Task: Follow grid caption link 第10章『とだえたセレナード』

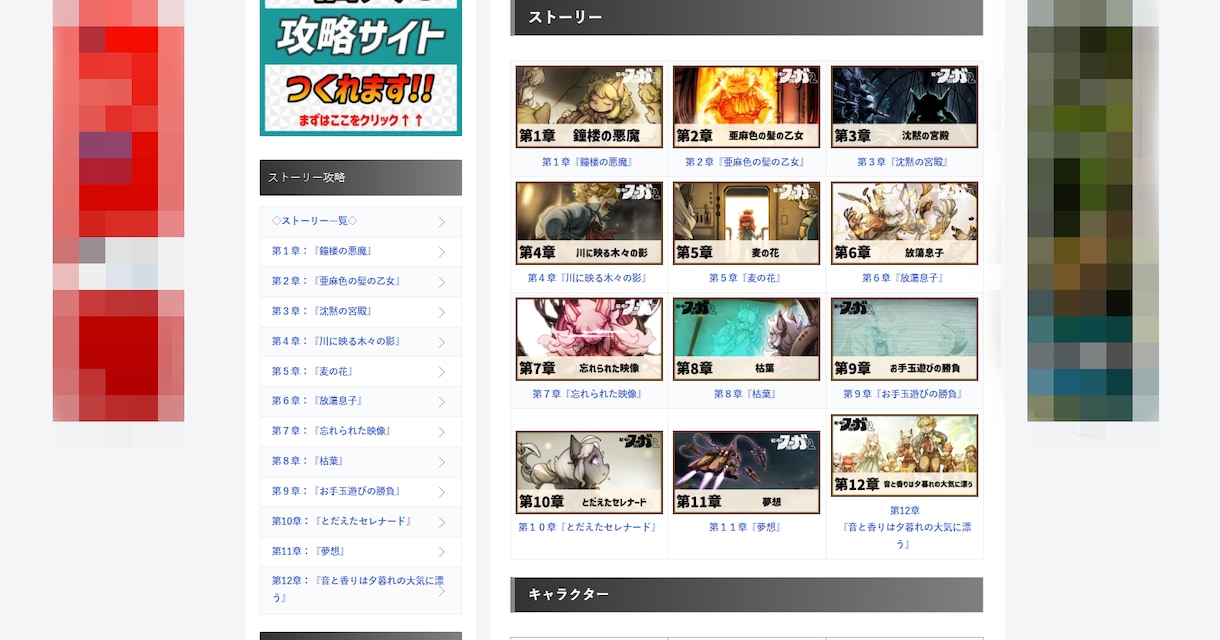Action: pyautogui.click(x=589, y=527)
